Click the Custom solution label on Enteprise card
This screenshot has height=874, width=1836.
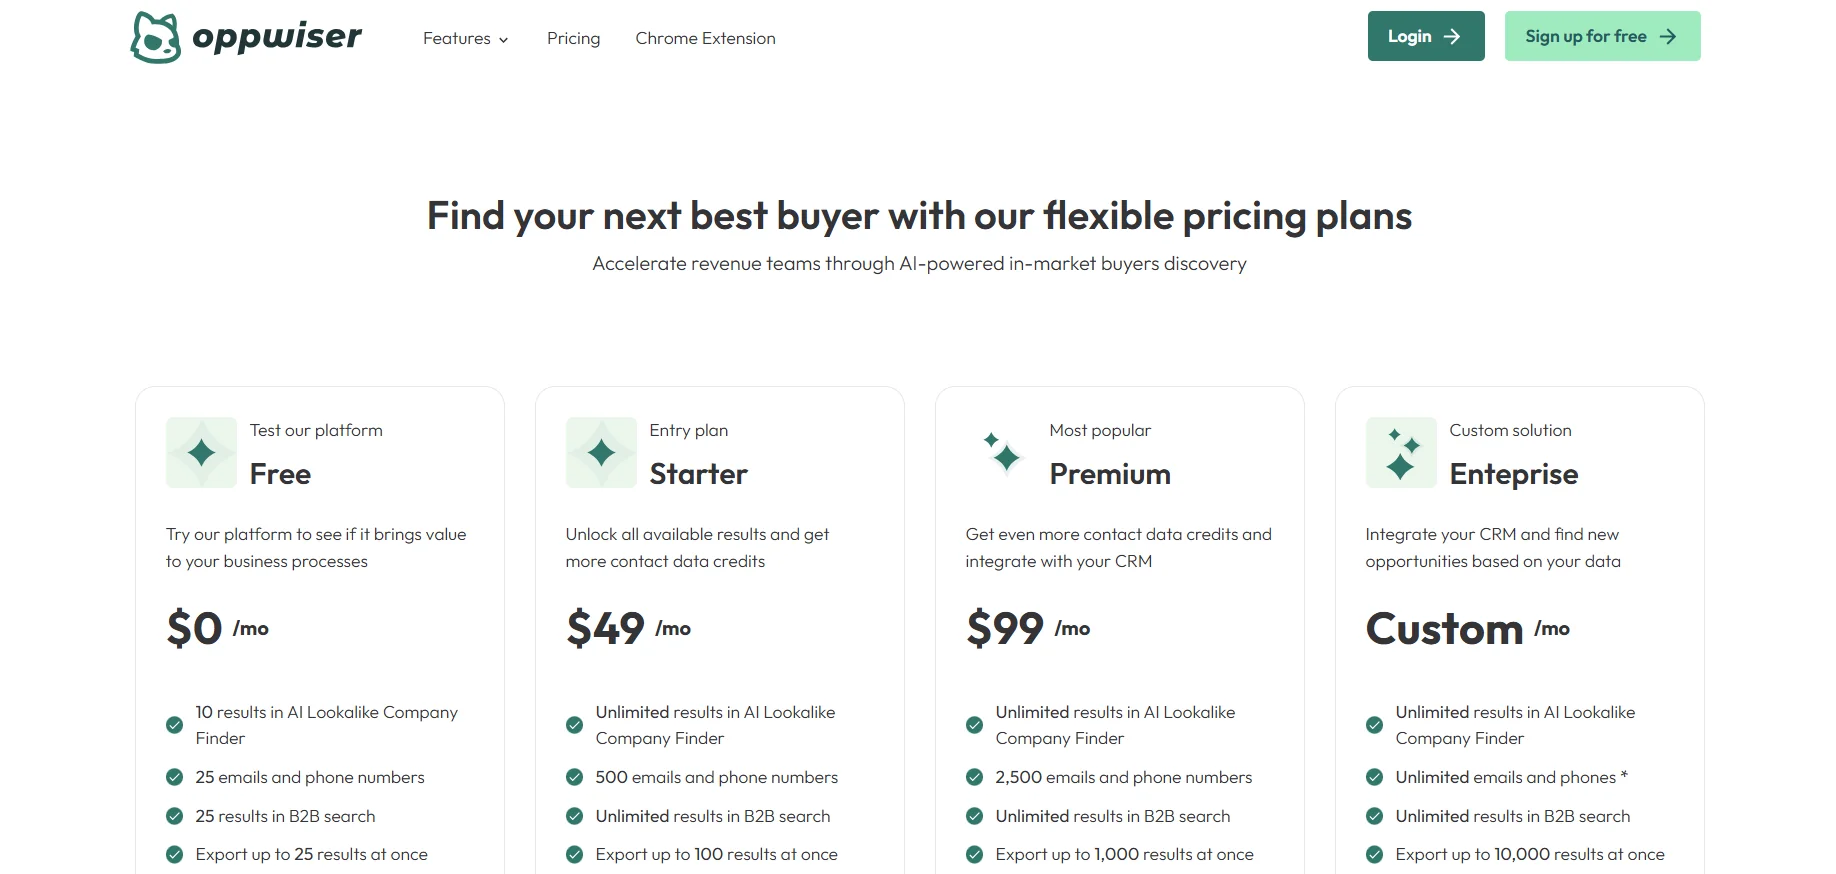pyautogui.click(x=1510, y=430)
